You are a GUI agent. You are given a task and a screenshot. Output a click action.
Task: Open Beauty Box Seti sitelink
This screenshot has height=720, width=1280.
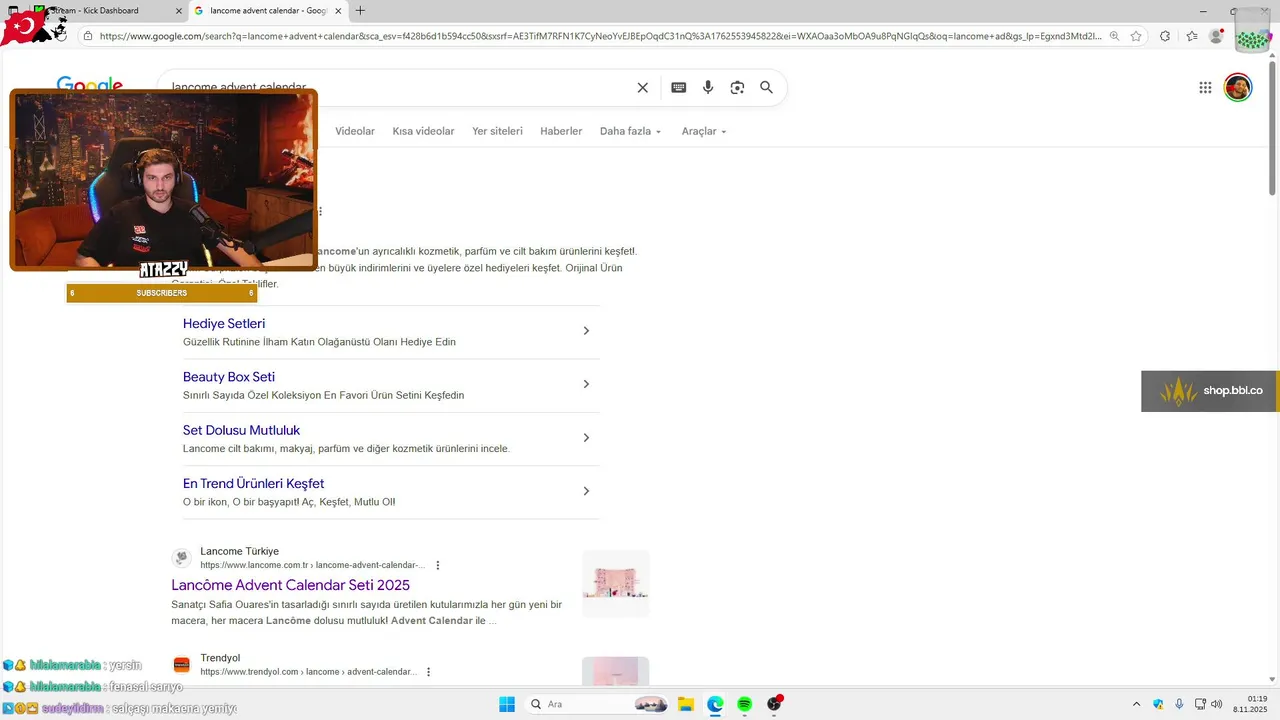tap(229, 377)
